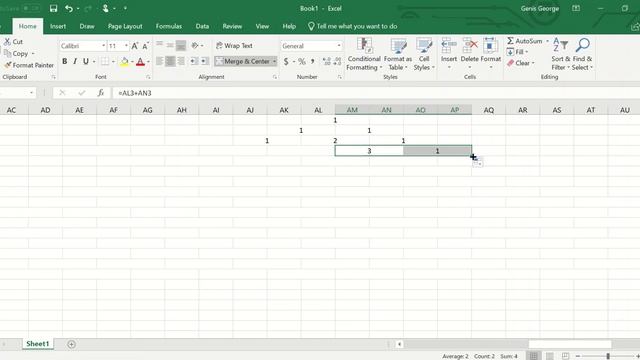Screen dimensions: 640x360
Task: Switch to the Insert ribbon tab
Action: (x=58, y=26)
